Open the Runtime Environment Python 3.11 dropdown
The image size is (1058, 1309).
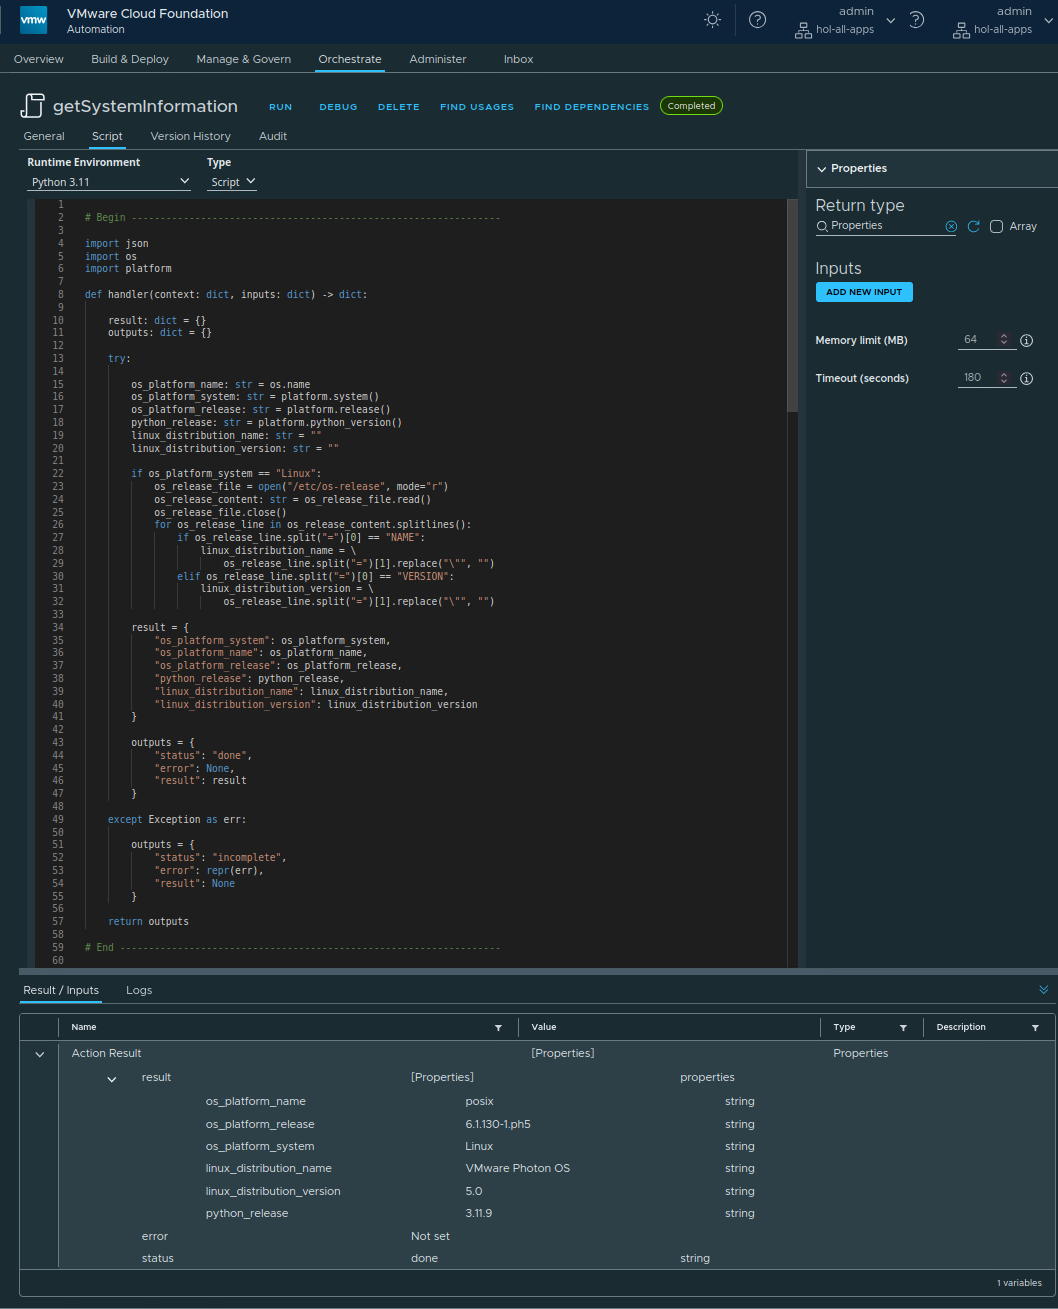[108, 181]
